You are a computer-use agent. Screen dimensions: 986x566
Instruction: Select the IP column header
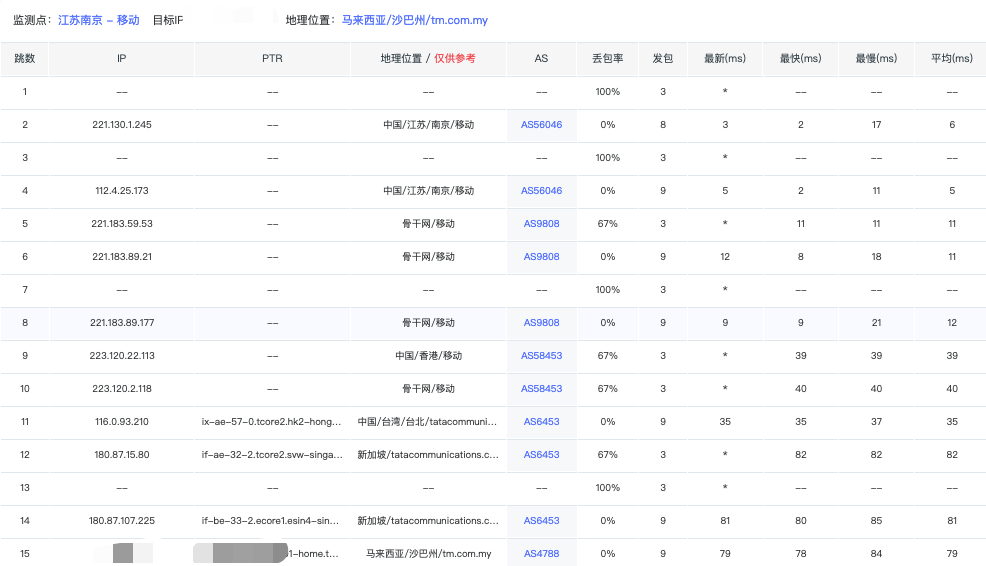[x=121, y=58]
